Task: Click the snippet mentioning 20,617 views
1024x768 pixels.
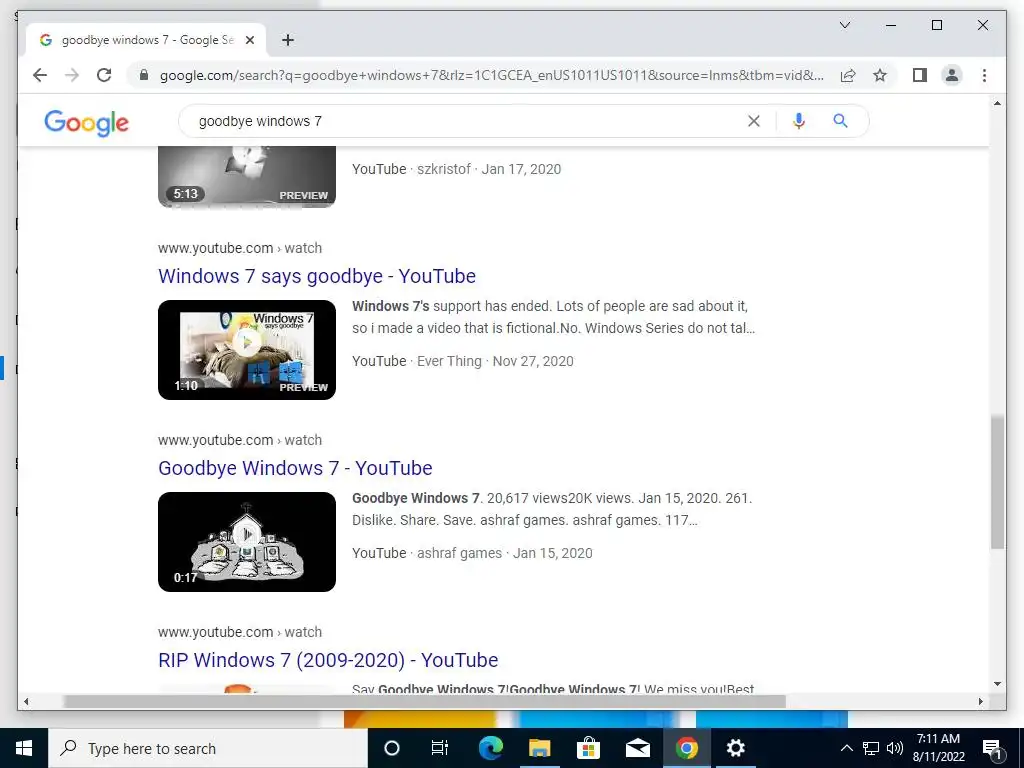Action: [x=552, y=509]
